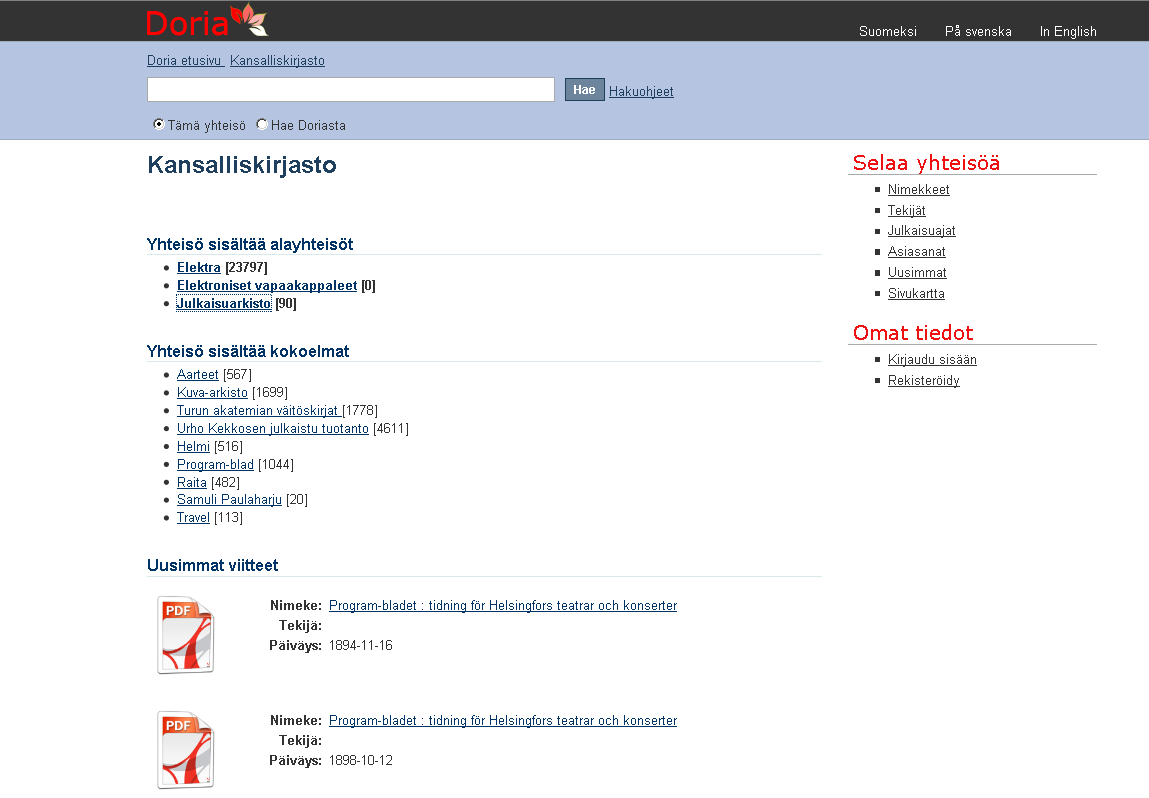This screenshot has width=1149, height=798.
Task: Select the Tämä yhteisö radio button
Action: pyautogui.click(x=158, y=124)
